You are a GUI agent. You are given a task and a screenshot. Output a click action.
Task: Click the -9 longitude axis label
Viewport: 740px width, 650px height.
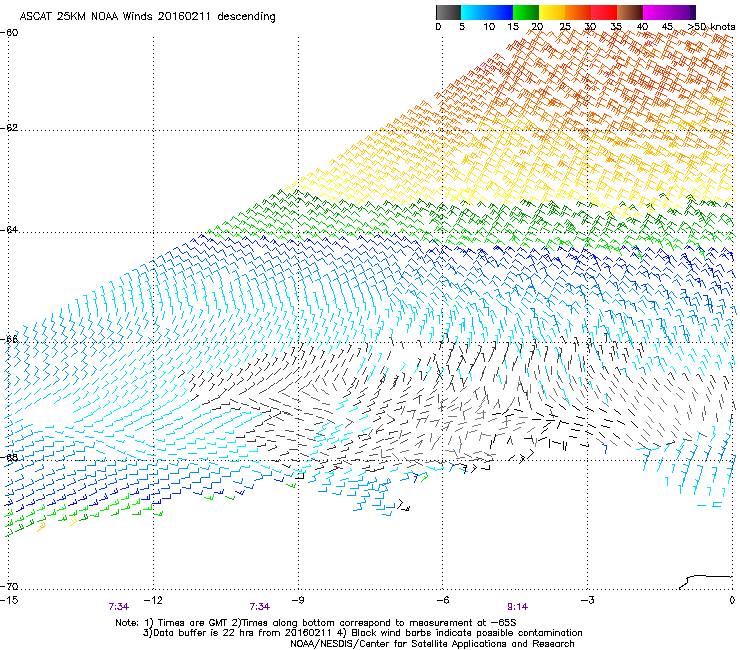tap(298, 600)
